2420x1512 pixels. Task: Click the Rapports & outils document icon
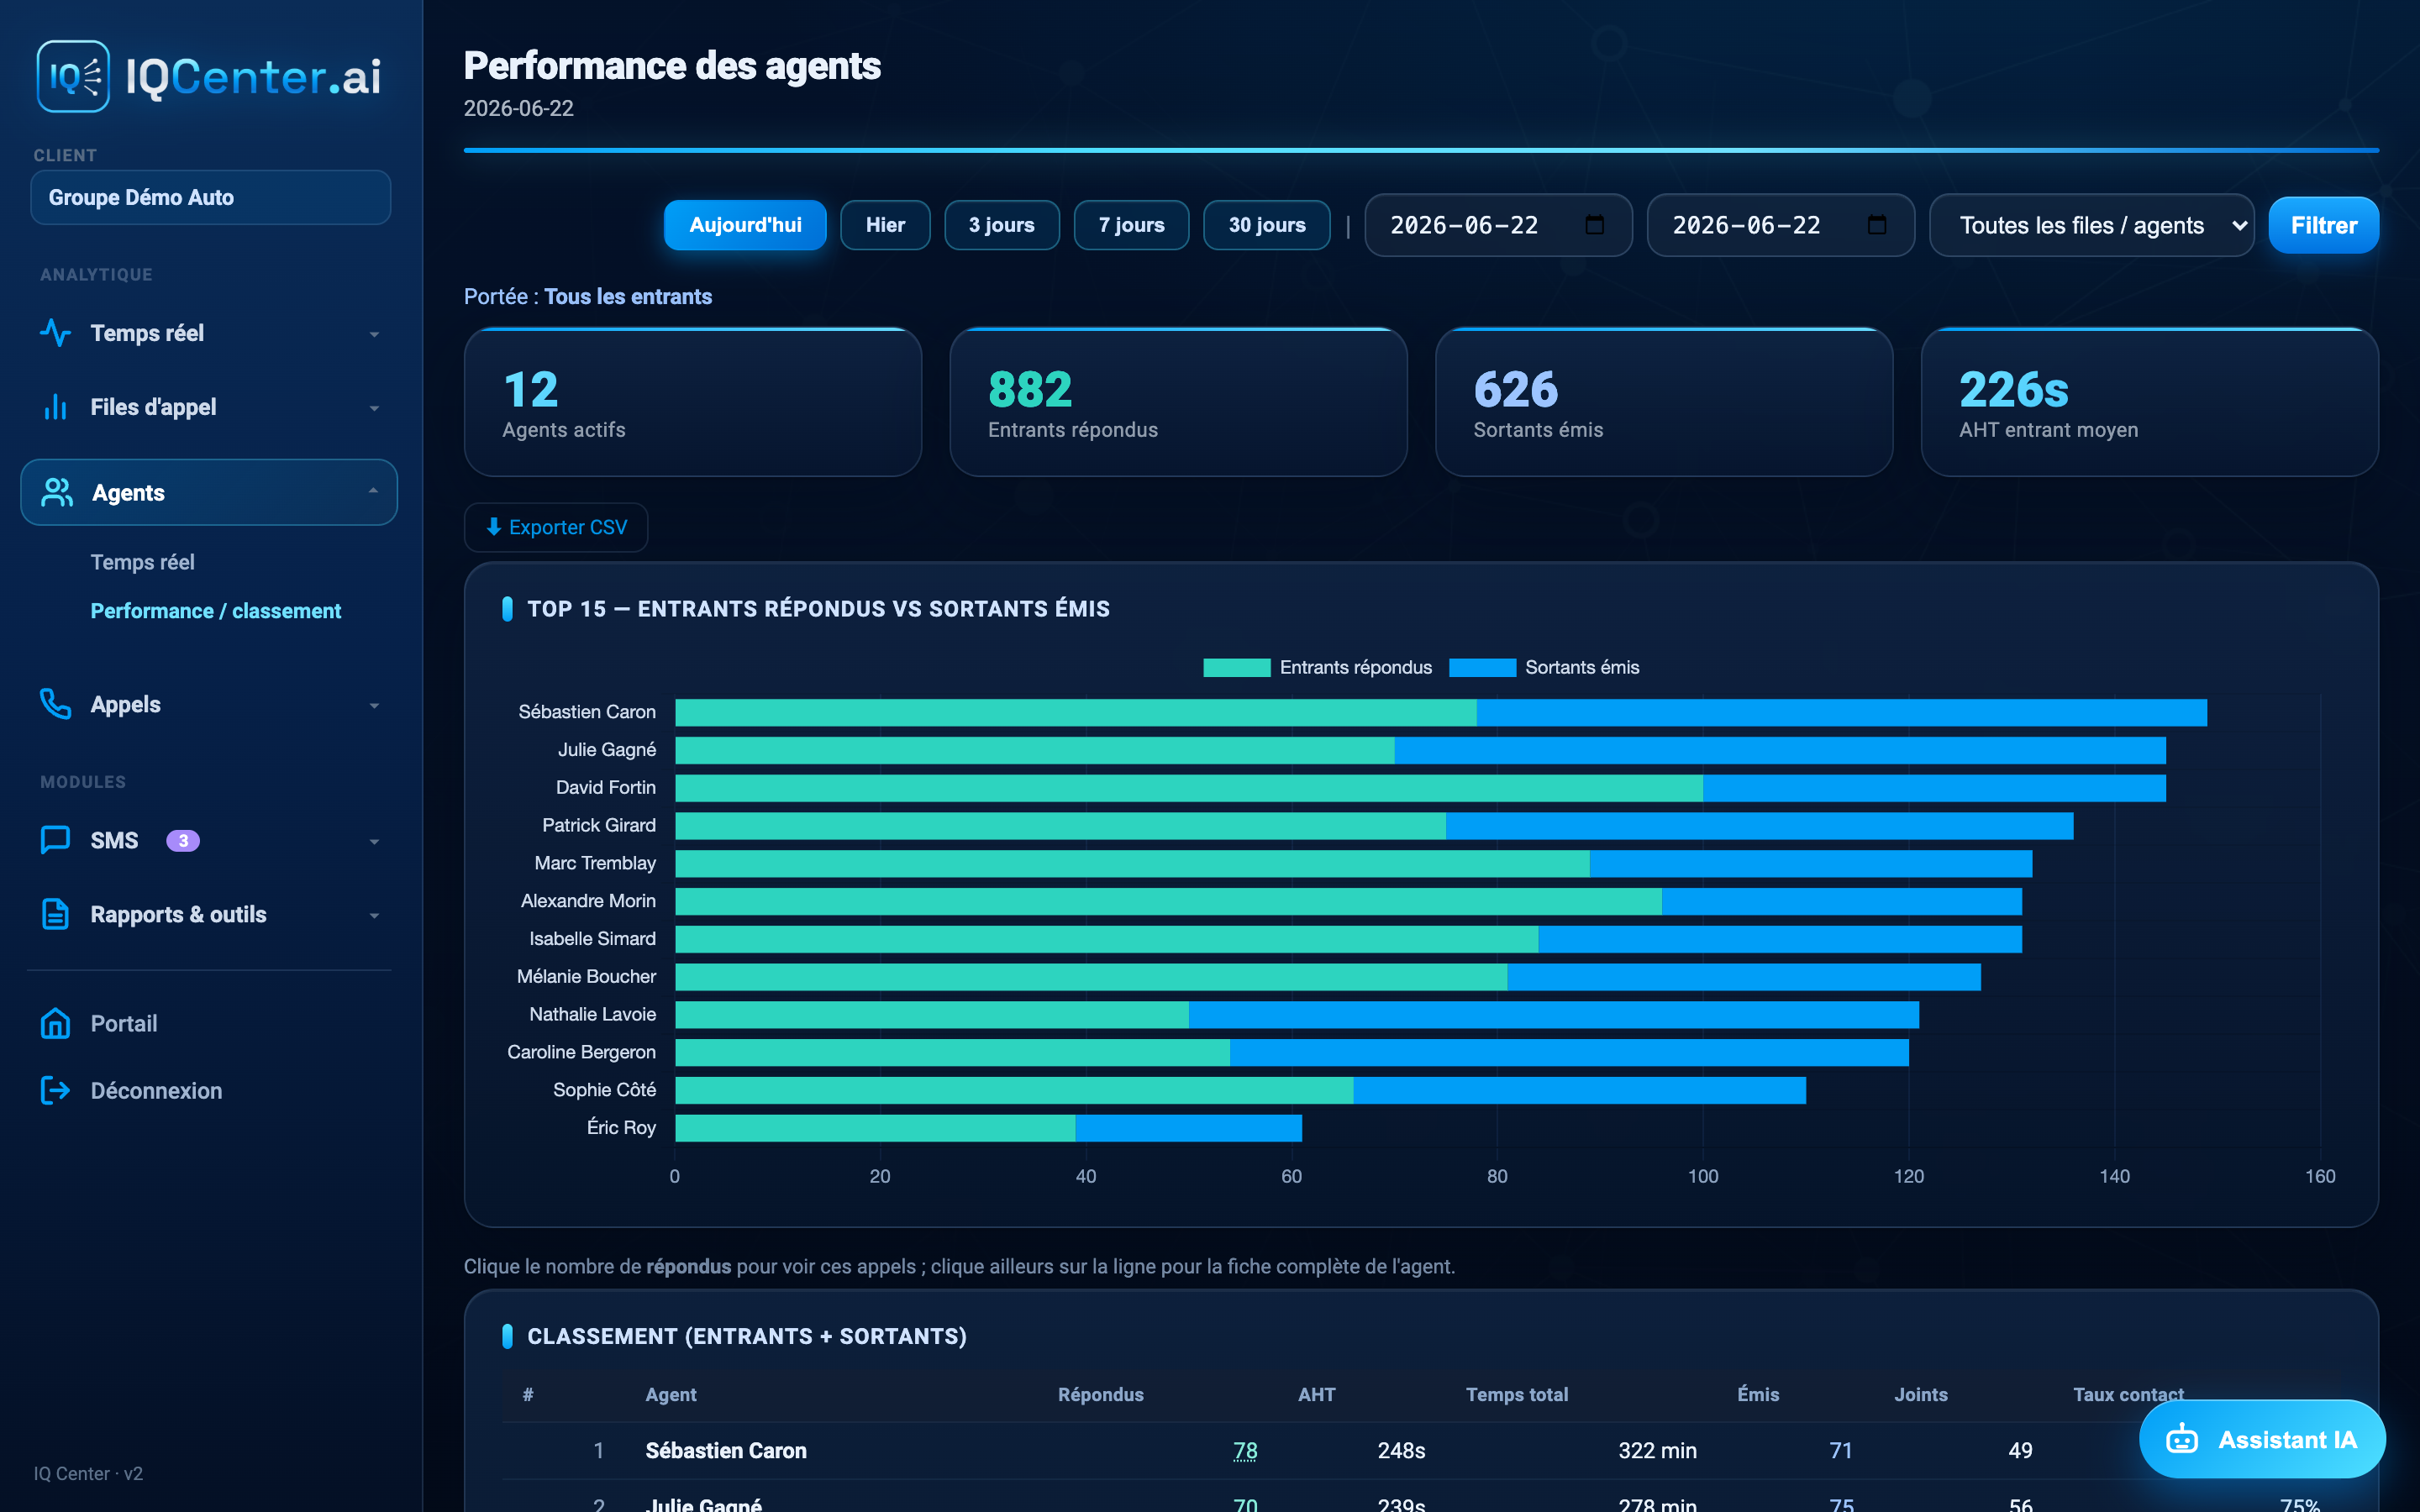click(55, 914)
